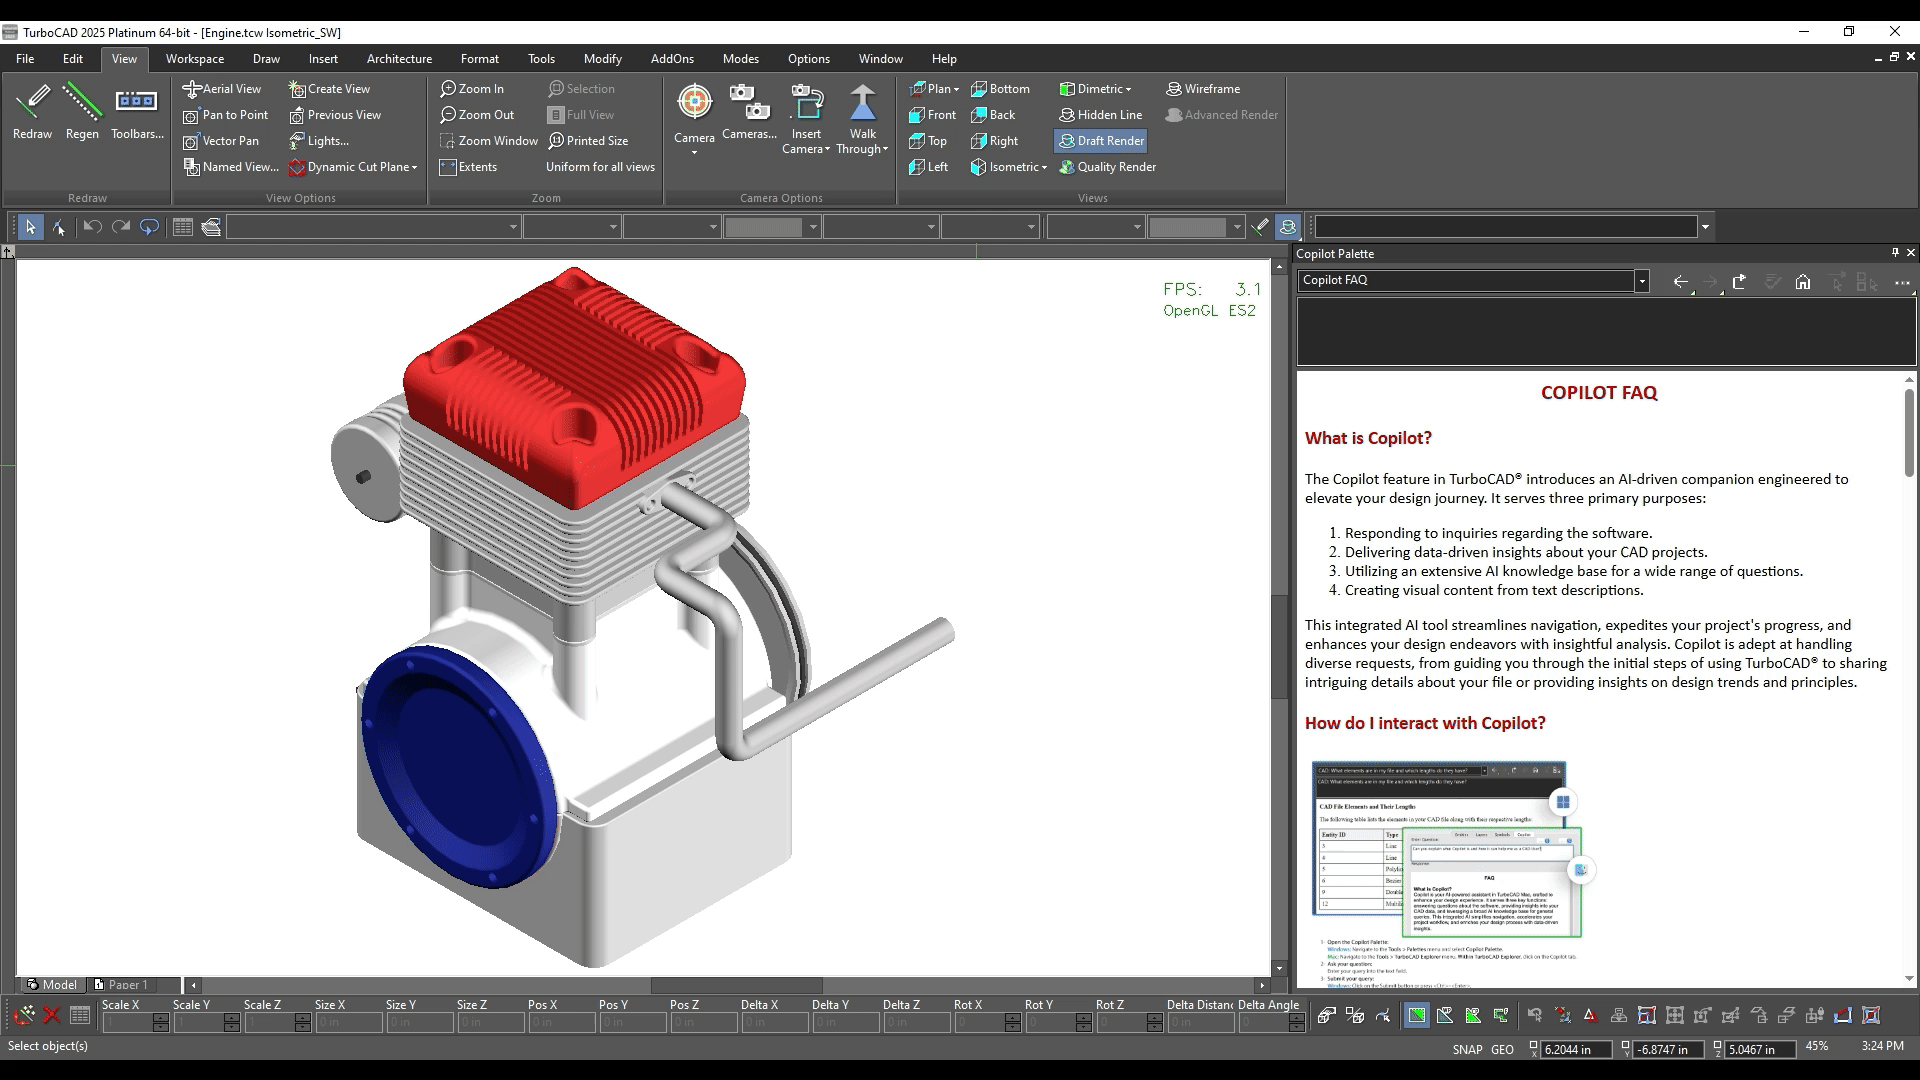This screenshot has width=1920, height=1080.
Task: Toggle SNAP in the status bar
Action: coord(1467,1049)
